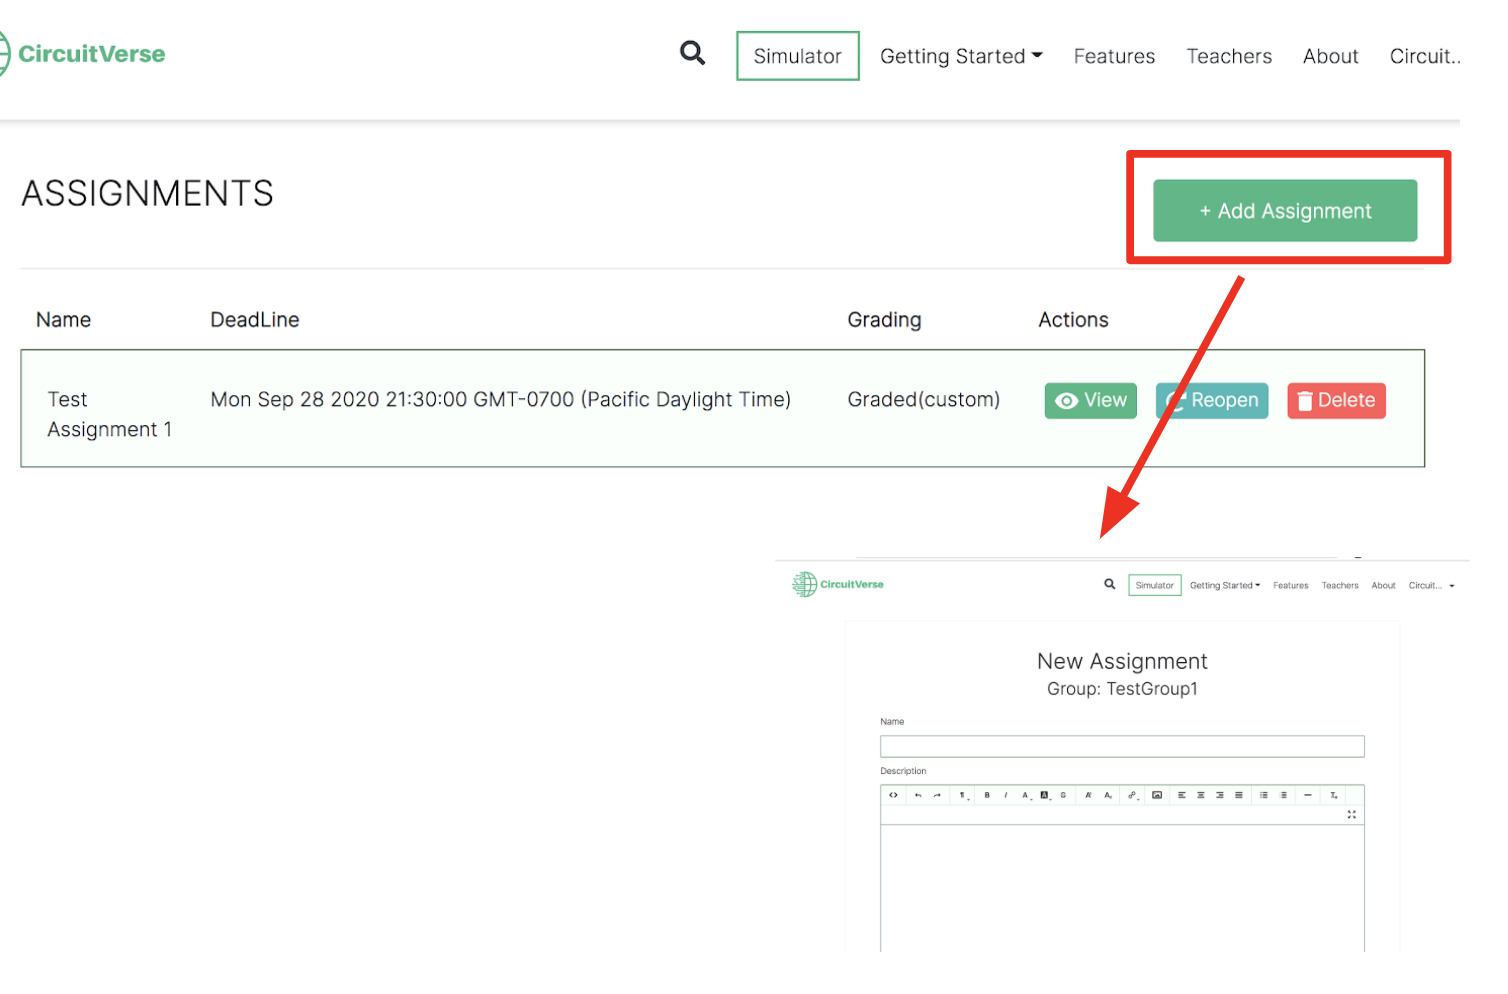1508x994 pixels.
Task: Click the fullscreen expand icon in editor
Action: pos(1351,815)
